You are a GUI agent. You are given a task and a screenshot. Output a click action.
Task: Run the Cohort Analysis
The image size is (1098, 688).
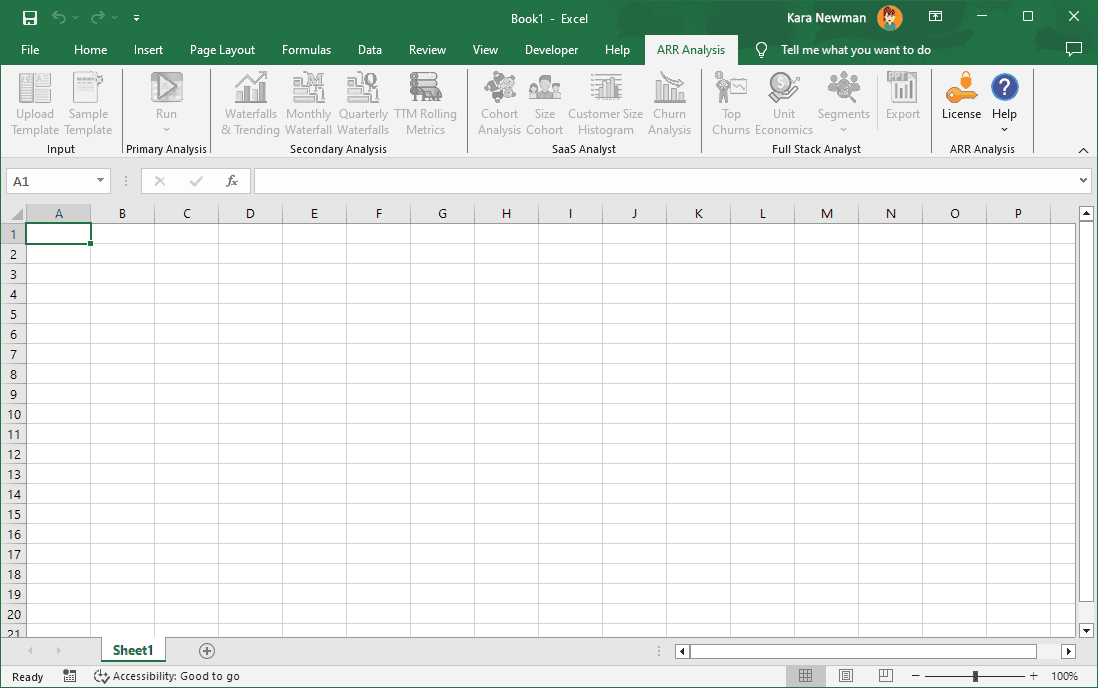pyautogui.click(x=499, y=103)
